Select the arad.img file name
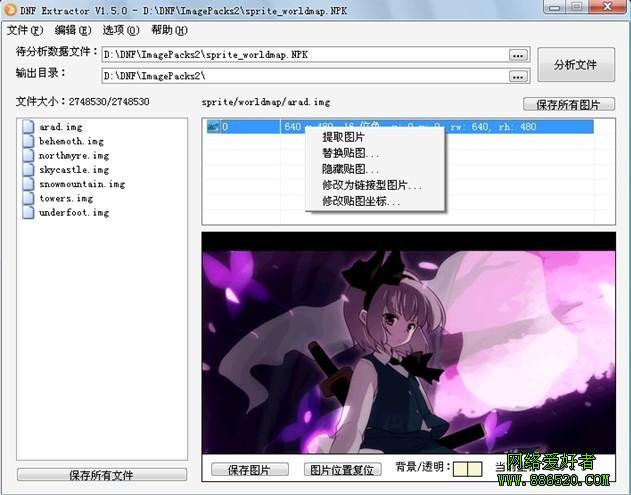Viewport: 631px width, 495px height. coord(61,127)
